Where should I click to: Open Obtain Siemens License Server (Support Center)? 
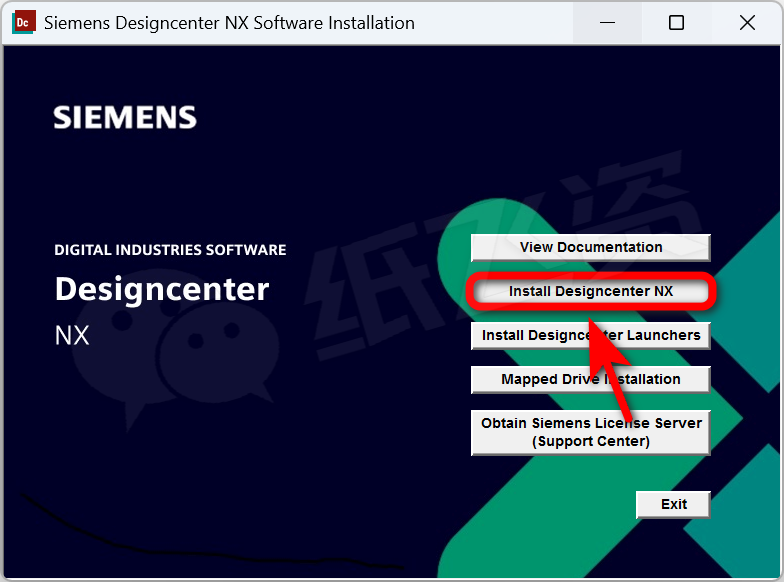point(590,432)
